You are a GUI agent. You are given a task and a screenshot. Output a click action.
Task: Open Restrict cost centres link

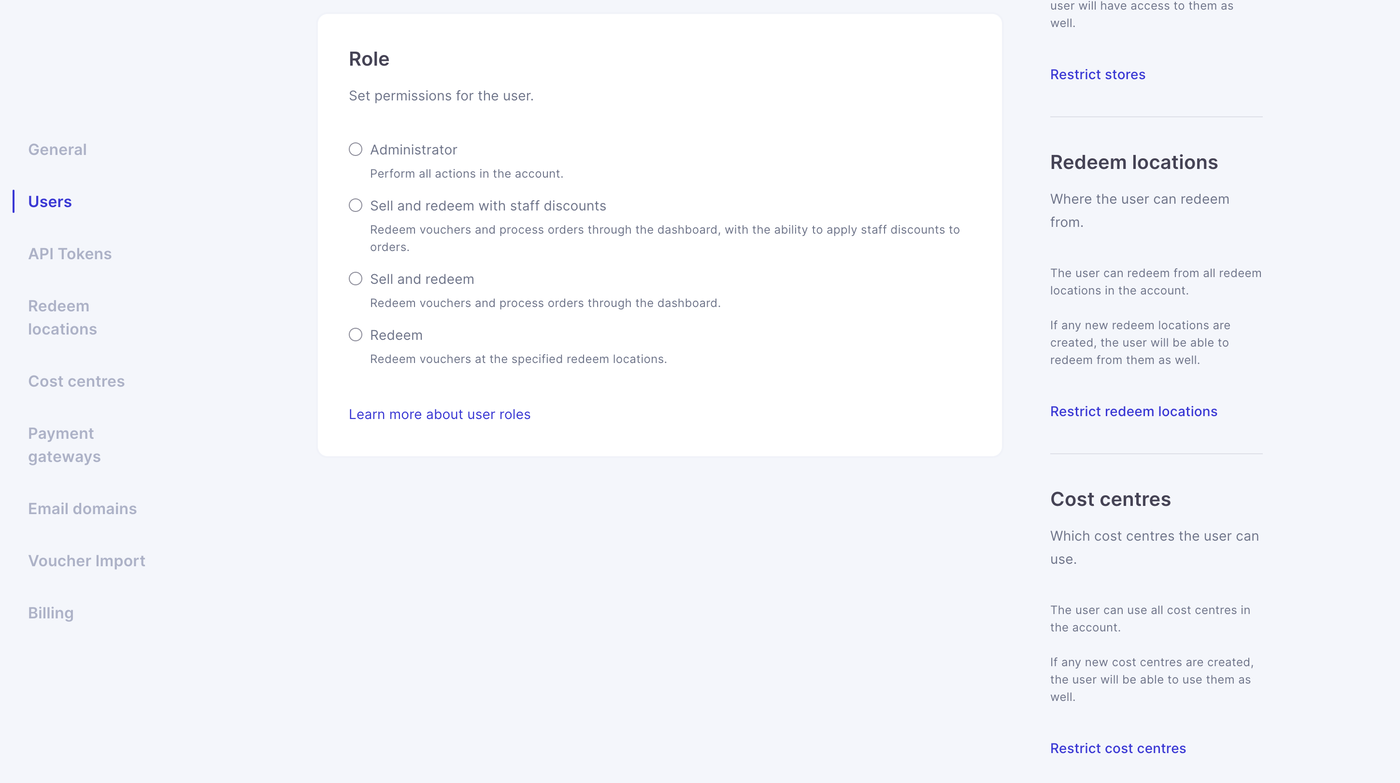pyautogui.click(x=1117, y=748)
